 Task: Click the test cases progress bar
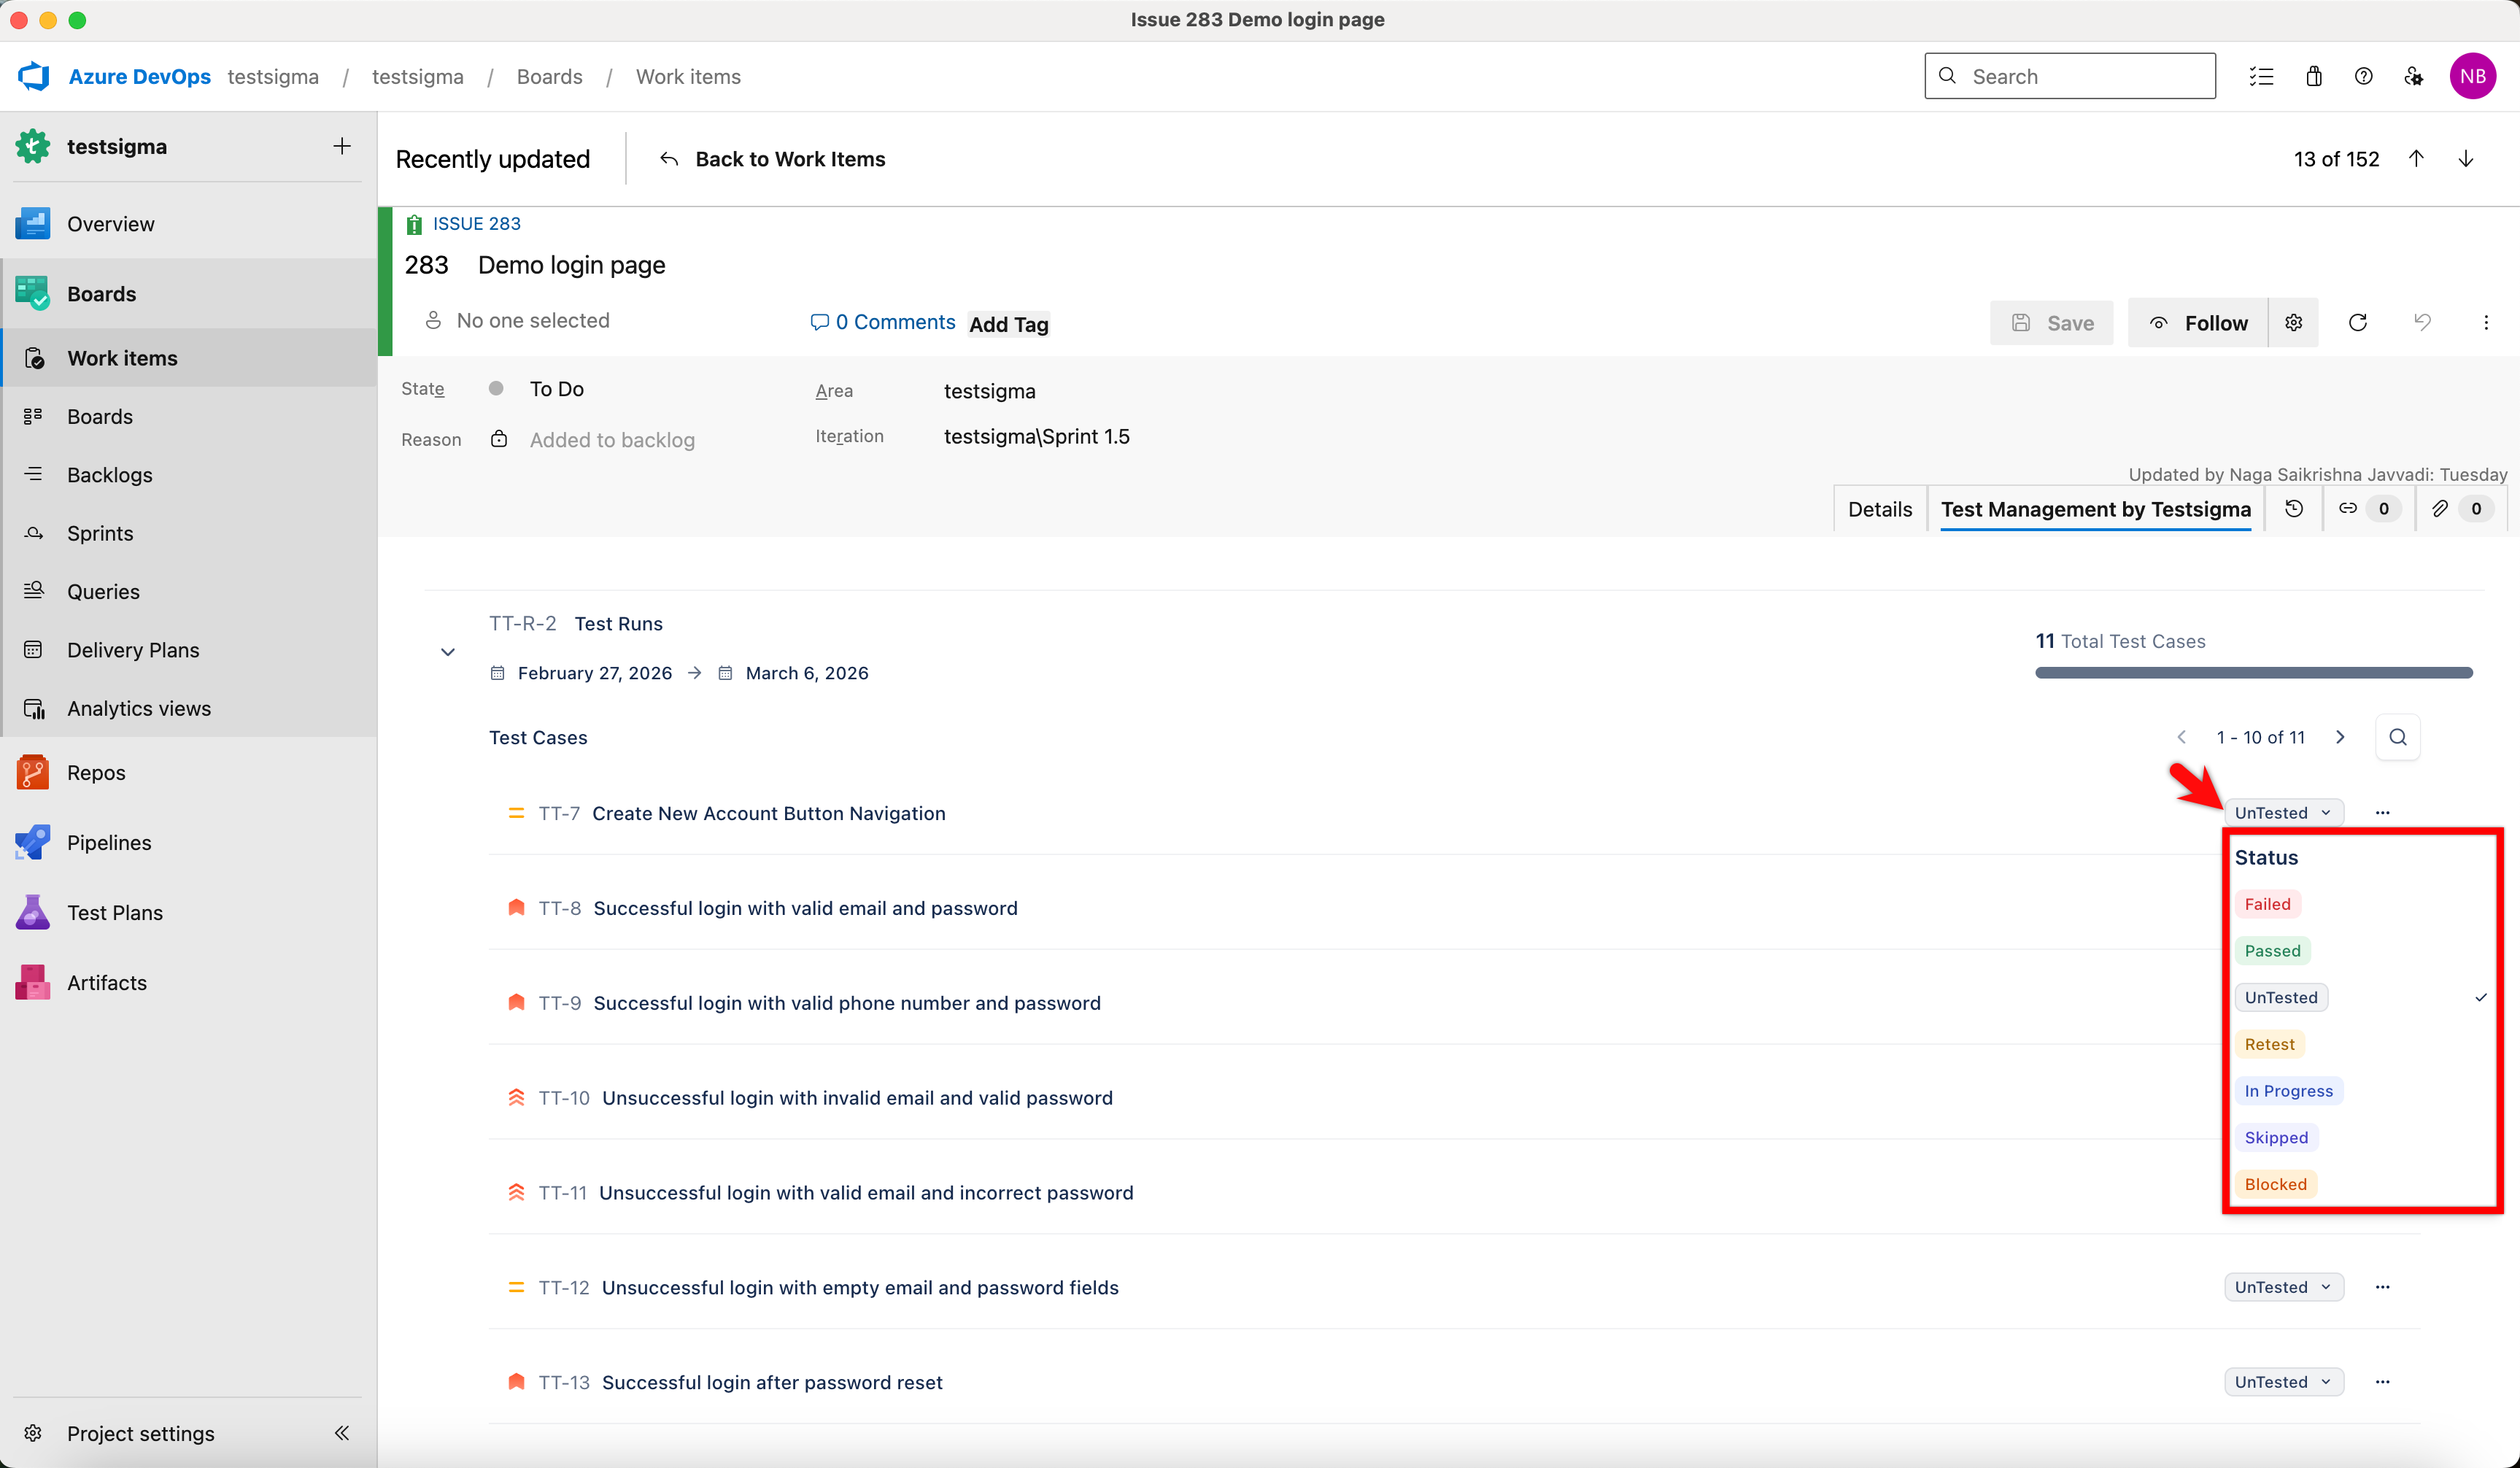[x=2254, y=673]
